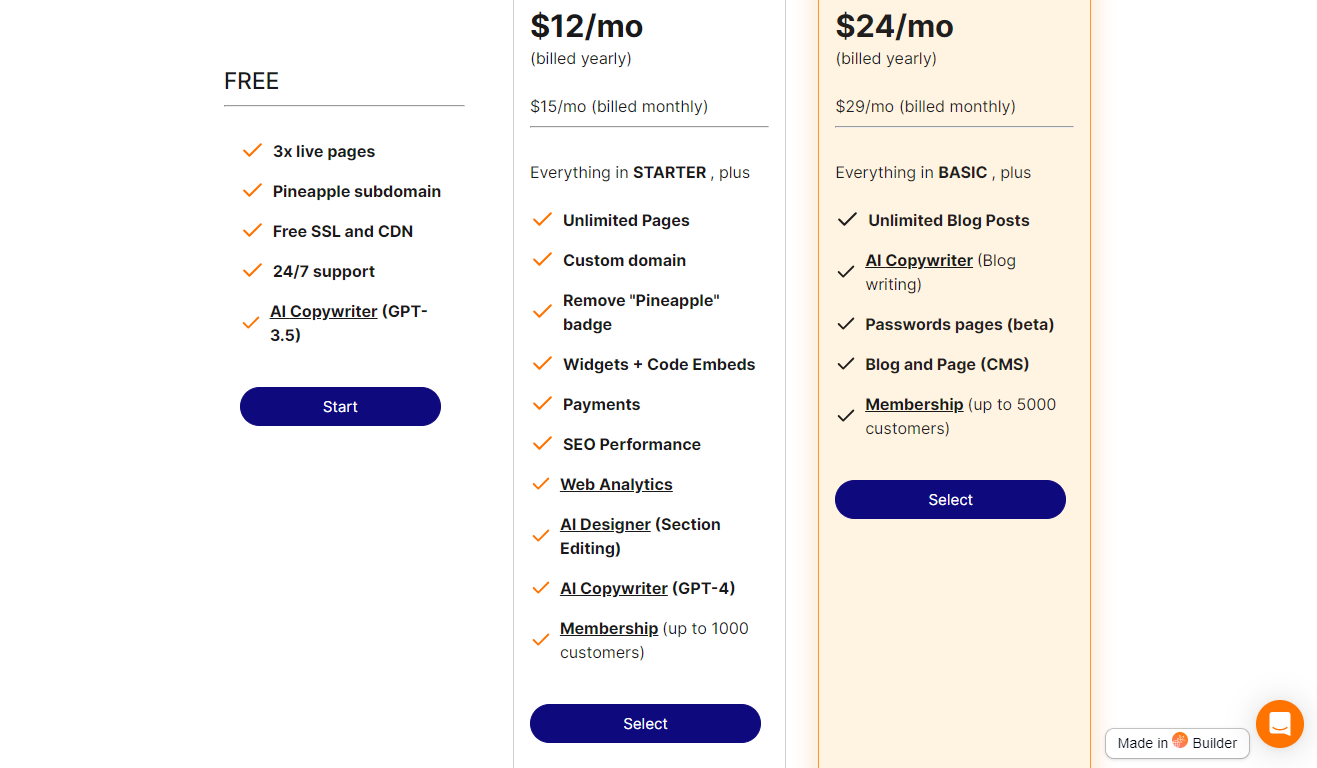This screenshot has height=768, width=1317.
Task: Open AI Copywriter (Blog writing) link
Action: coord(919,260)
